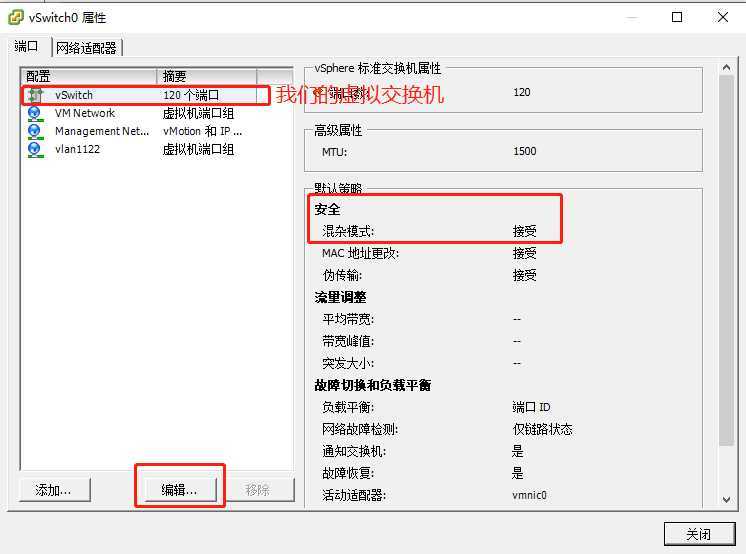This screenshot has height=554, width=746.
Task: Click the 'vMotion 和 IP ...' summary cell
Action: 202,131
